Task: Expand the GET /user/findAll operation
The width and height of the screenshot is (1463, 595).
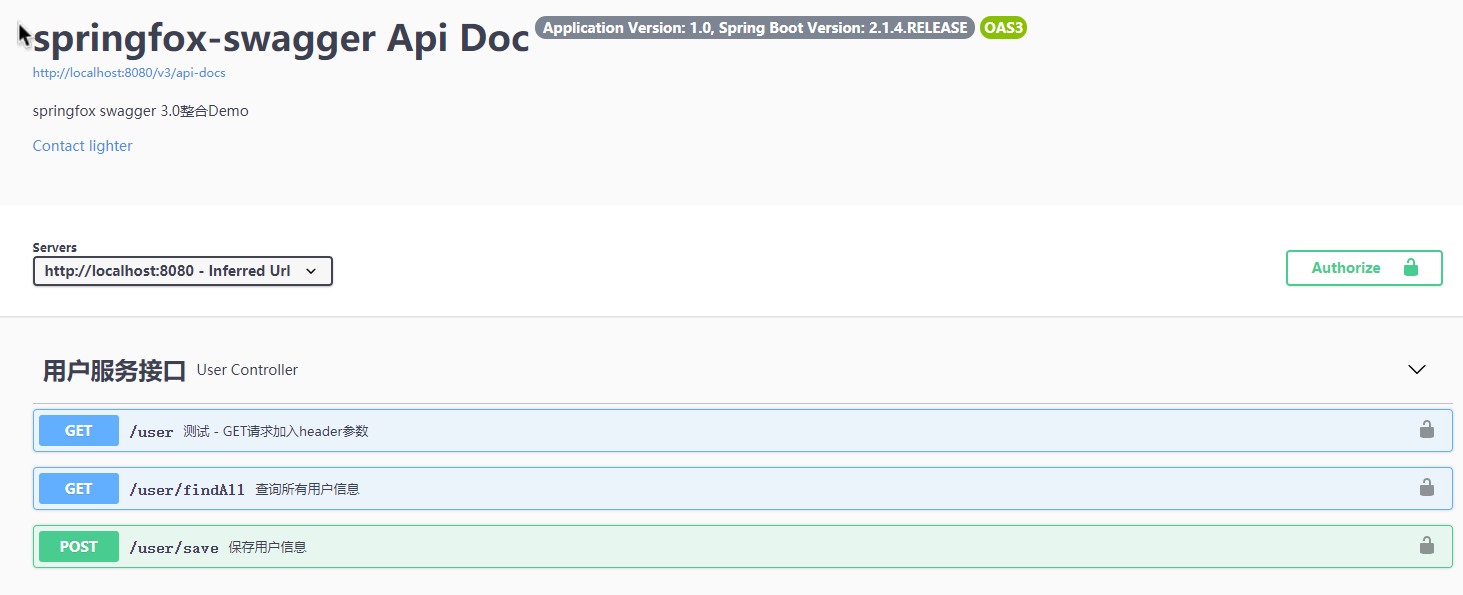Action: 742,488
